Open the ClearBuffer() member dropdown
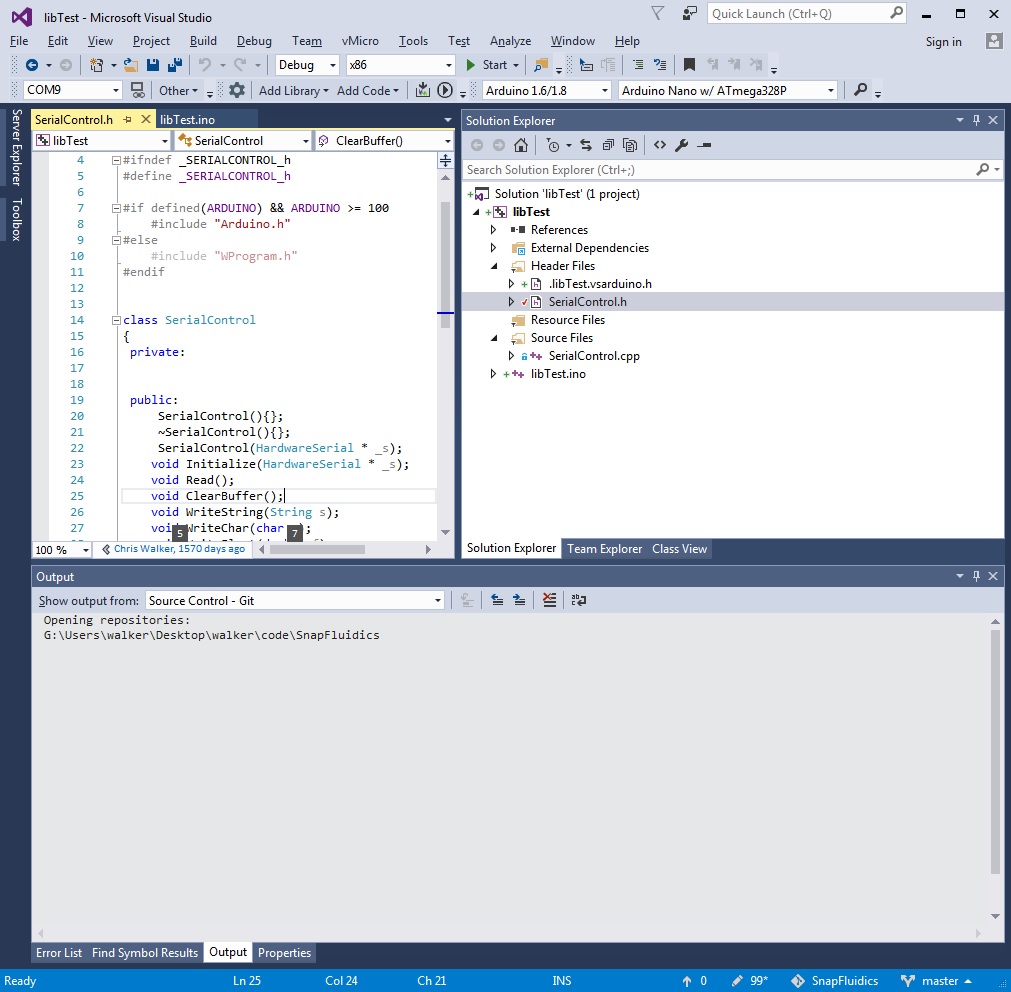This screenshot has width=1011, height=992. pos(384,141)
